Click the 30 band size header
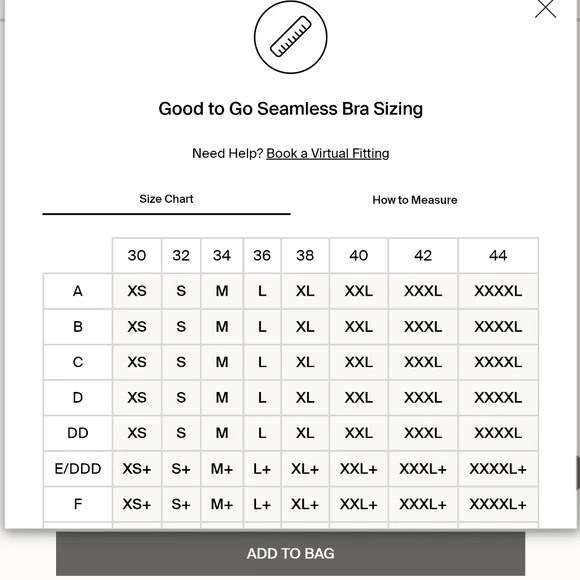Viewport: 580px width, 580px height. point(137,256)
